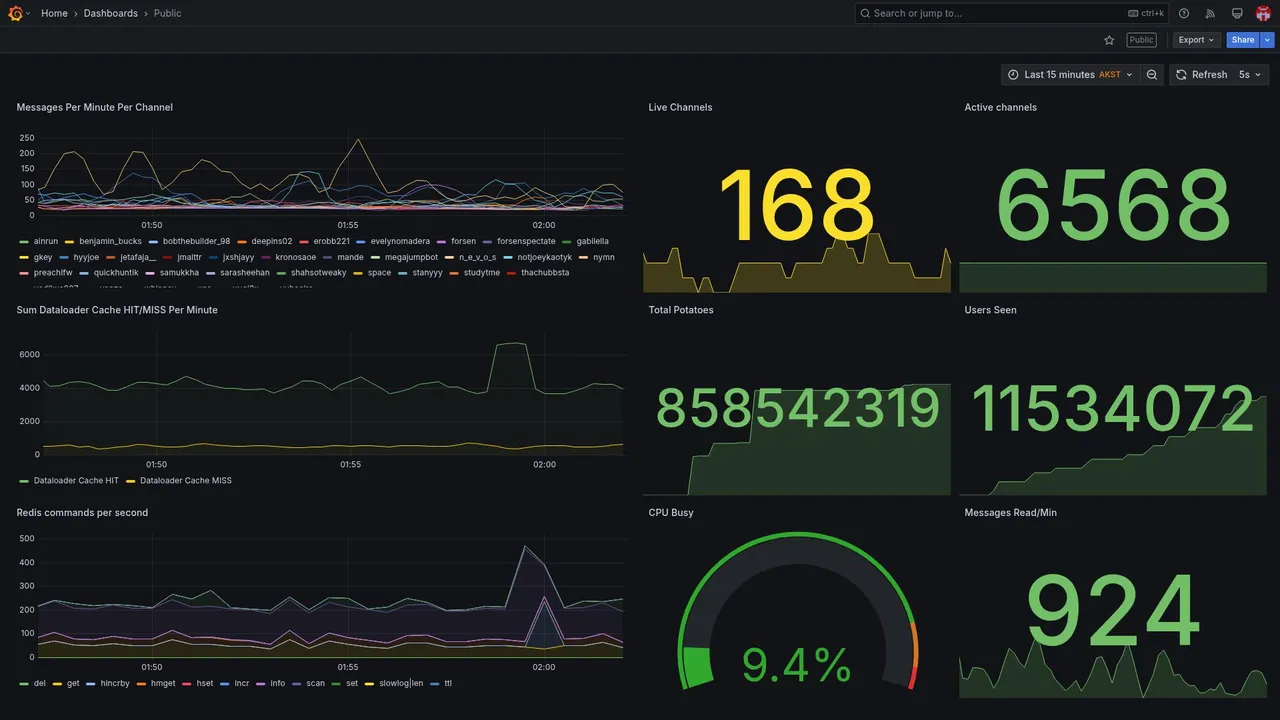Open the Export dropdown menu
Image resolution: width=1280 pixels, height=720 pixels.
1196,40
